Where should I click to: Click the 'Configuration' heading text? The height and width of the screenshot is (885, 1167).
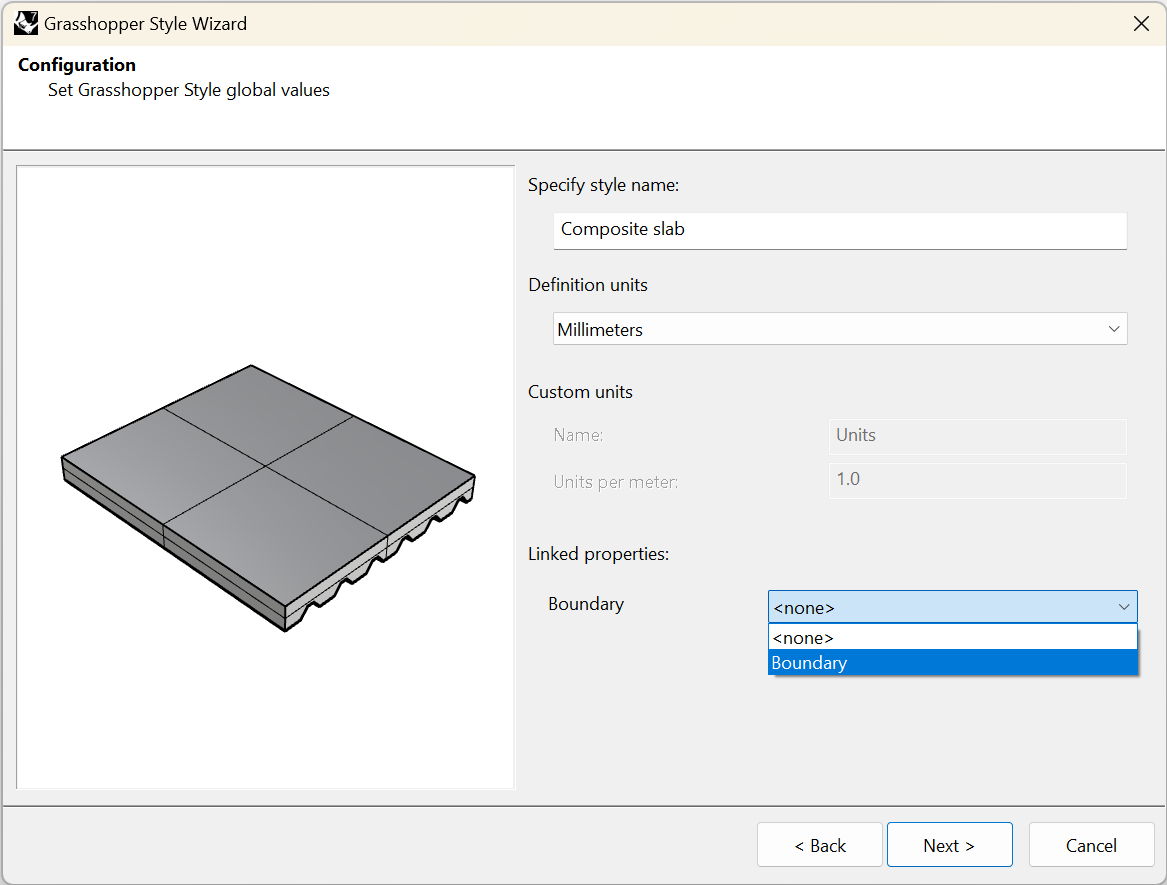(77, 65)
